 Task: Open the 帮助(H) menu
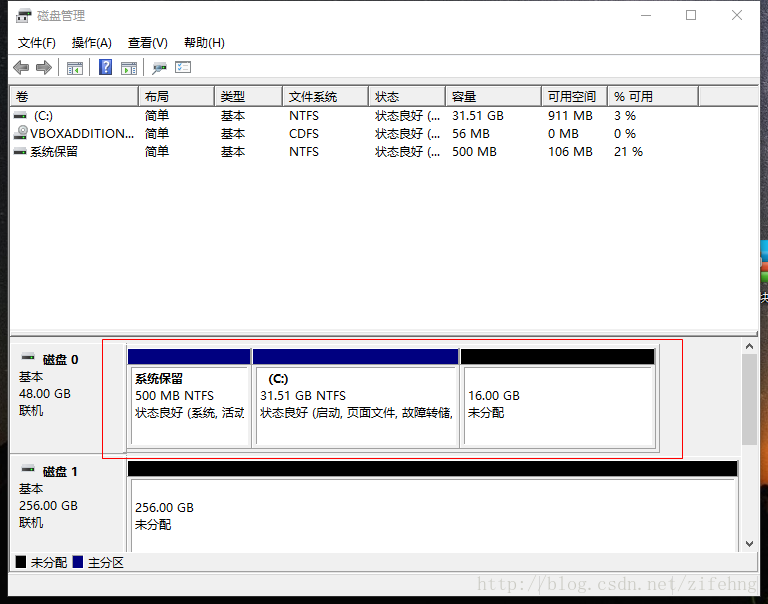(x=204, y=43)
